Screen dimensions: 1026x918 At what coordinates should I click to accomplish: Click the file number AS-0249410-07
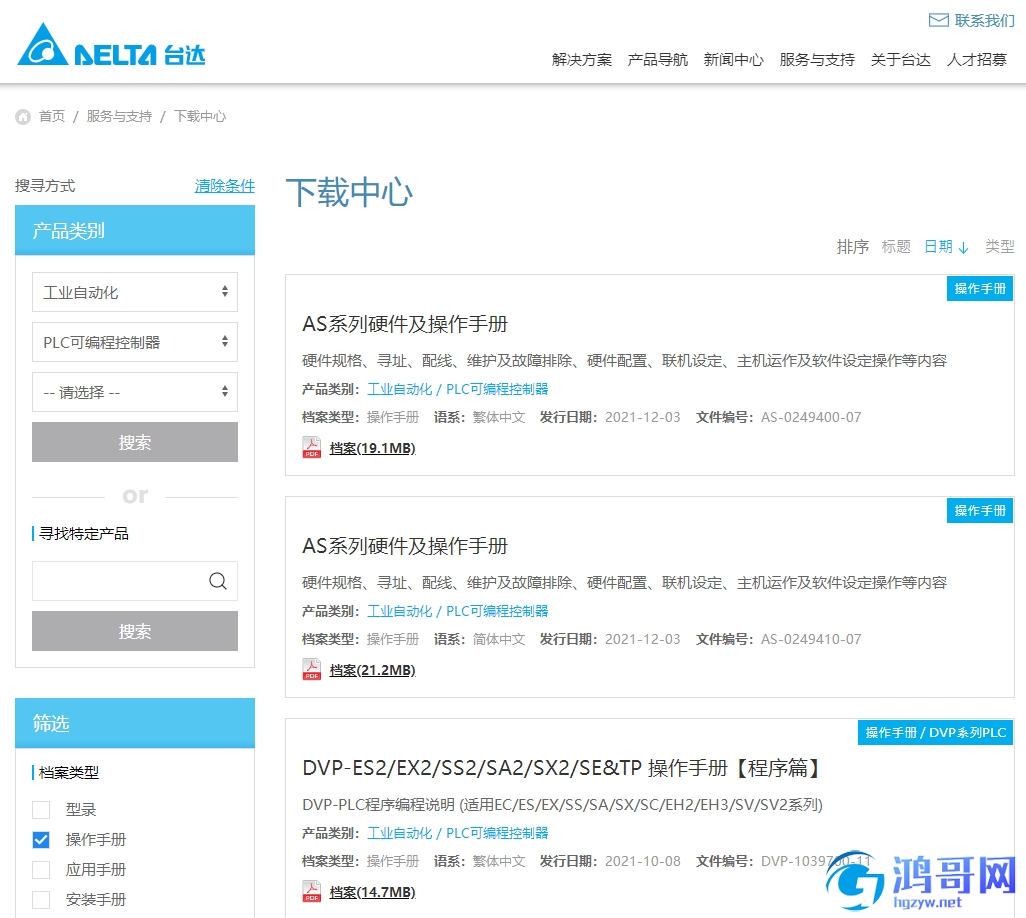pyautogui.click(x=811, y=639)
